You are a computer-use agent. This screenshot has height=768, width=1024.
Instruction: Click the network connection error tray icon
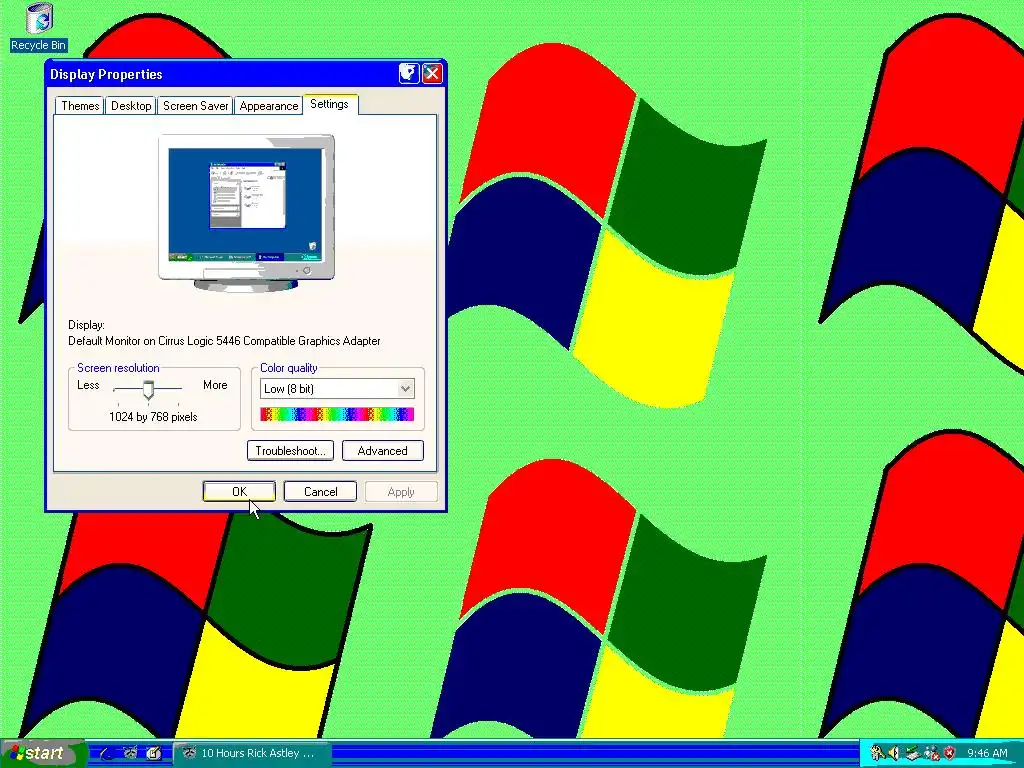tap(931, 753)
